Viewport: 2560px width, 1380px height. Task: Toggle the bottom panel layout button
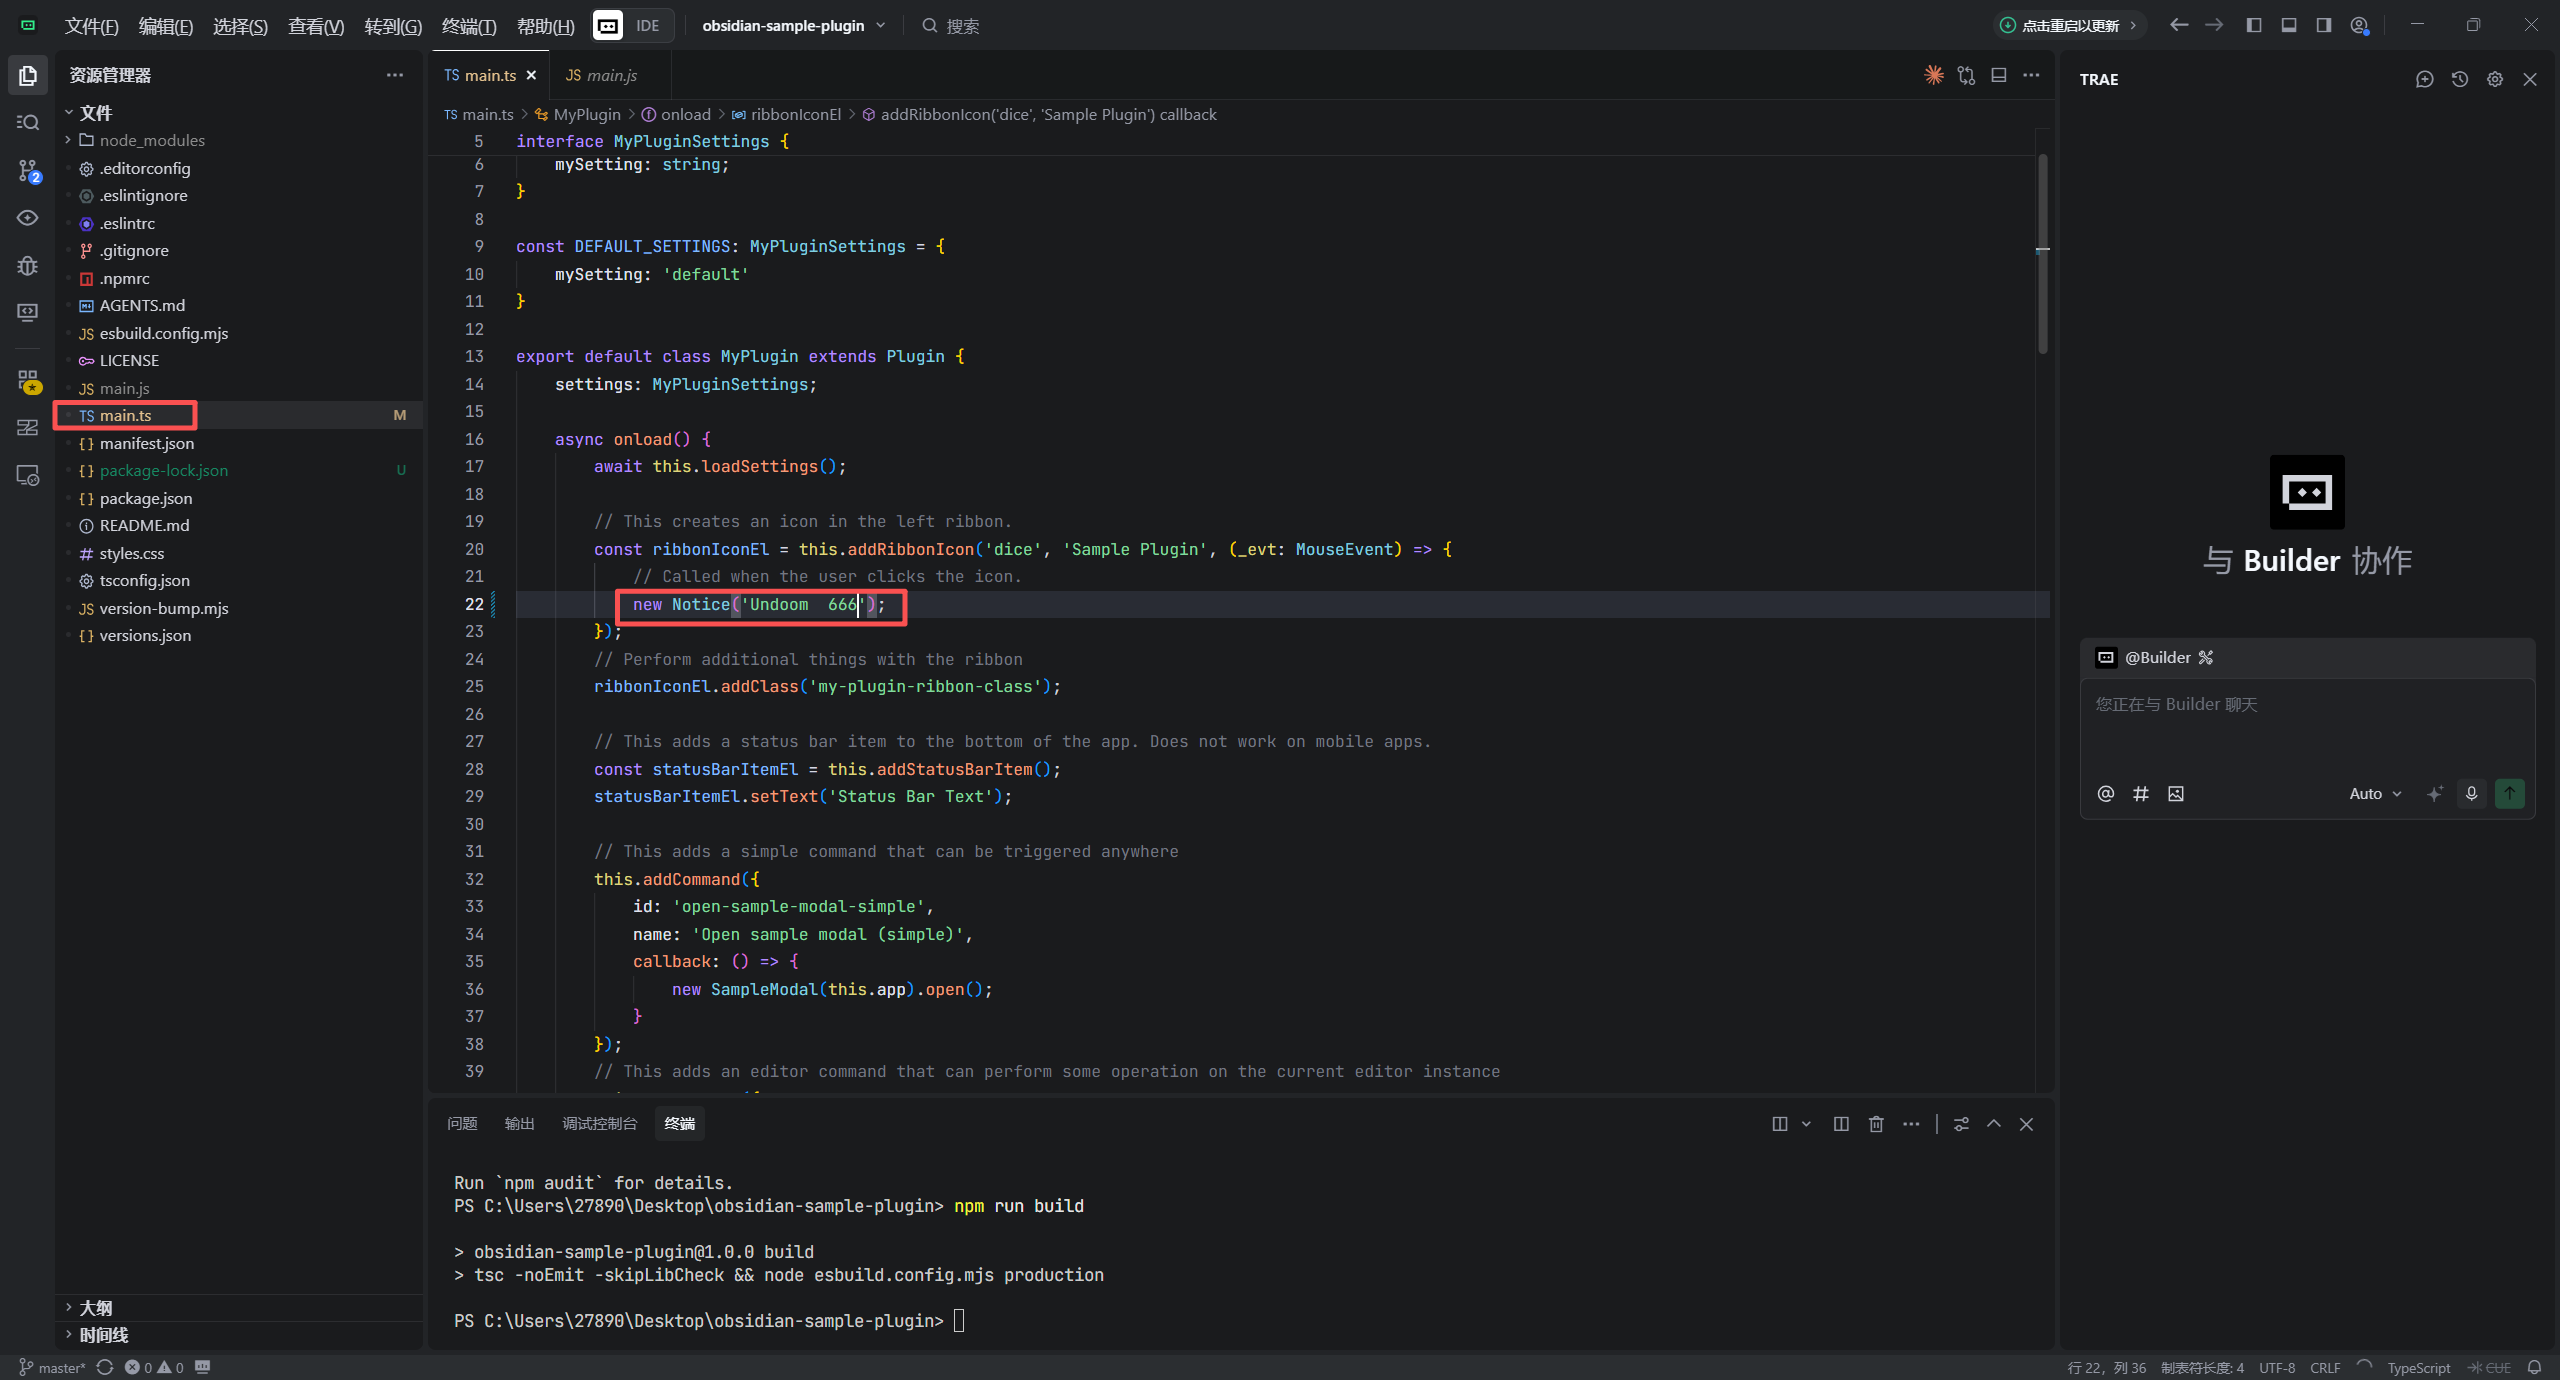pos(2288,25)
